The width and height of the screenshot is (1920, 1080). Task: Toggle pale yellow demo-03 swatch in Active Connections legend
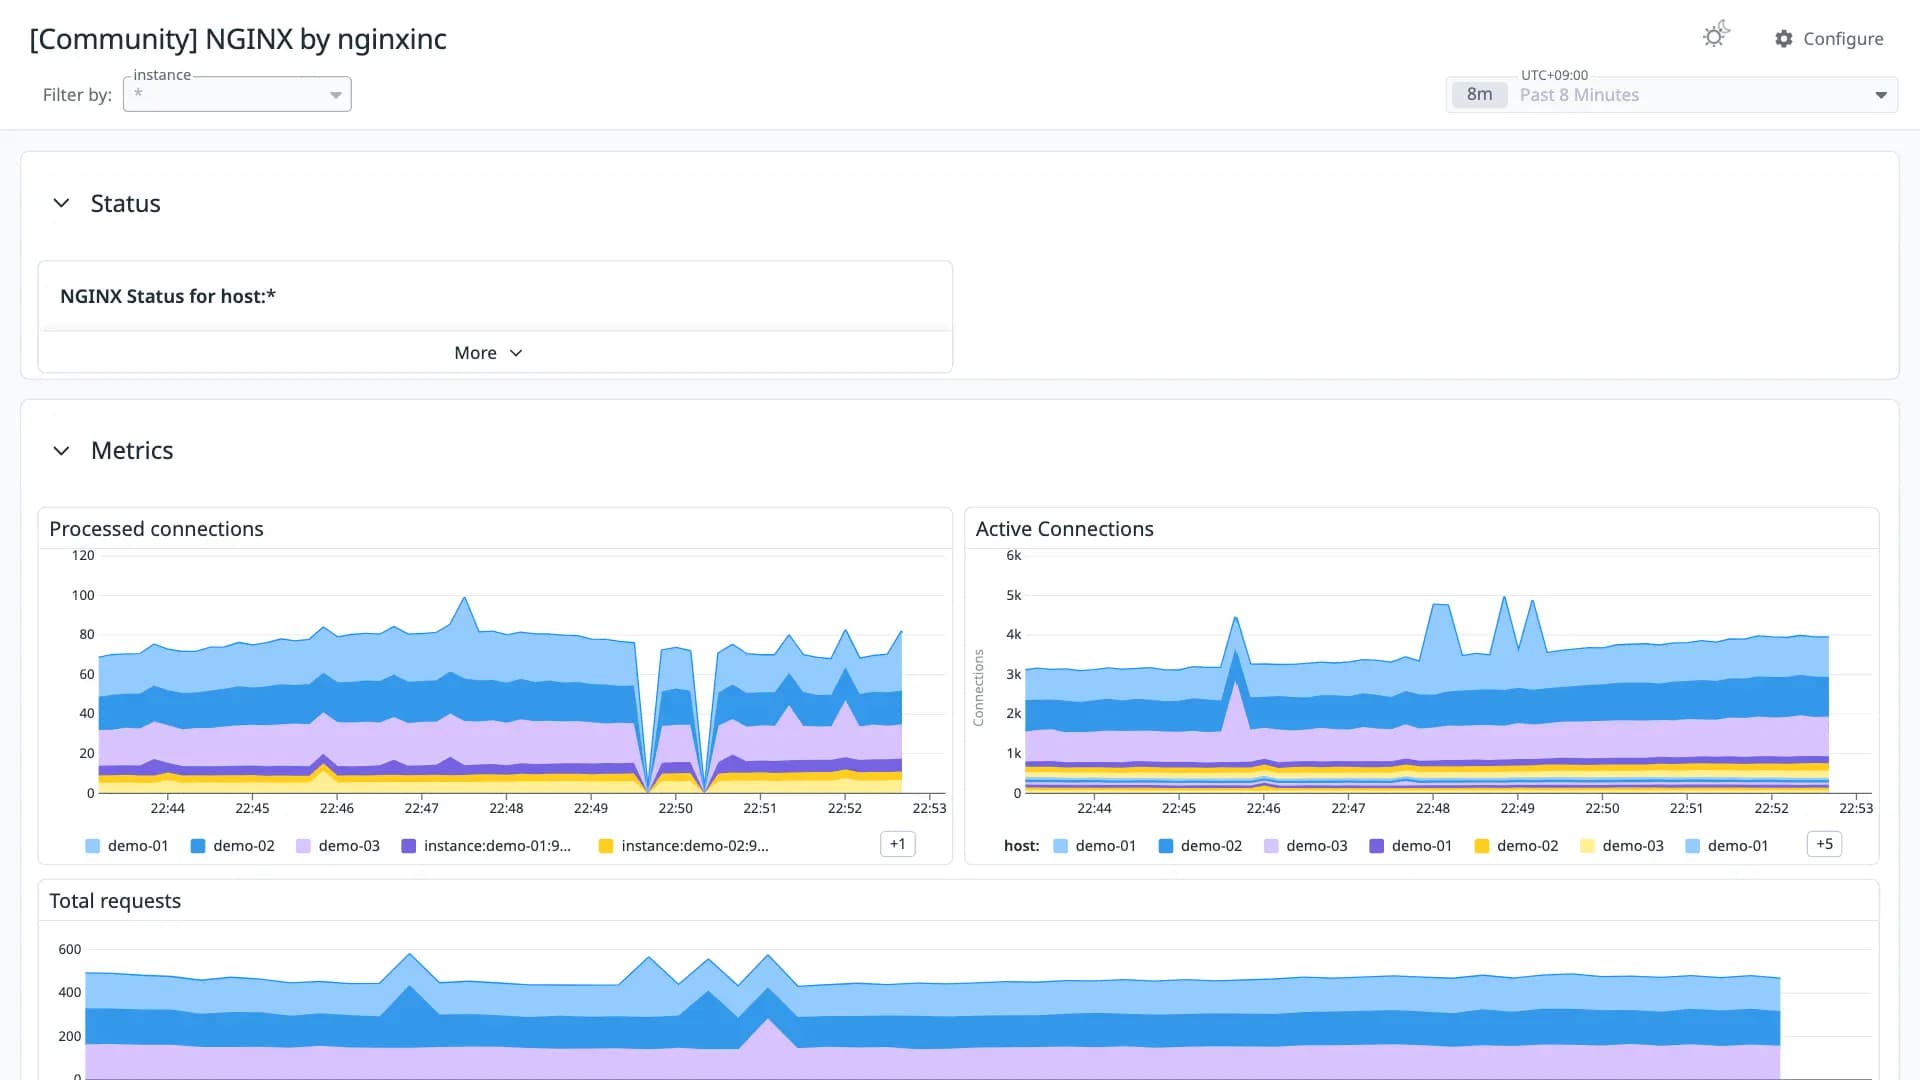pyautogui.click(x=1587, y=846)
